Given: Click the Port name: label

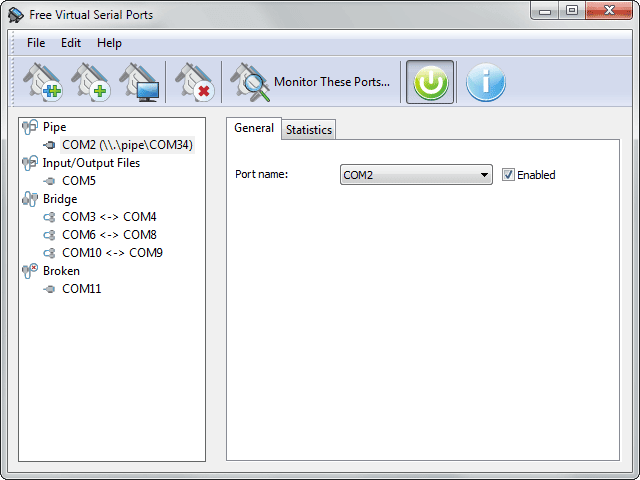Looking at the screenshot, I should [x=261, y=174].
